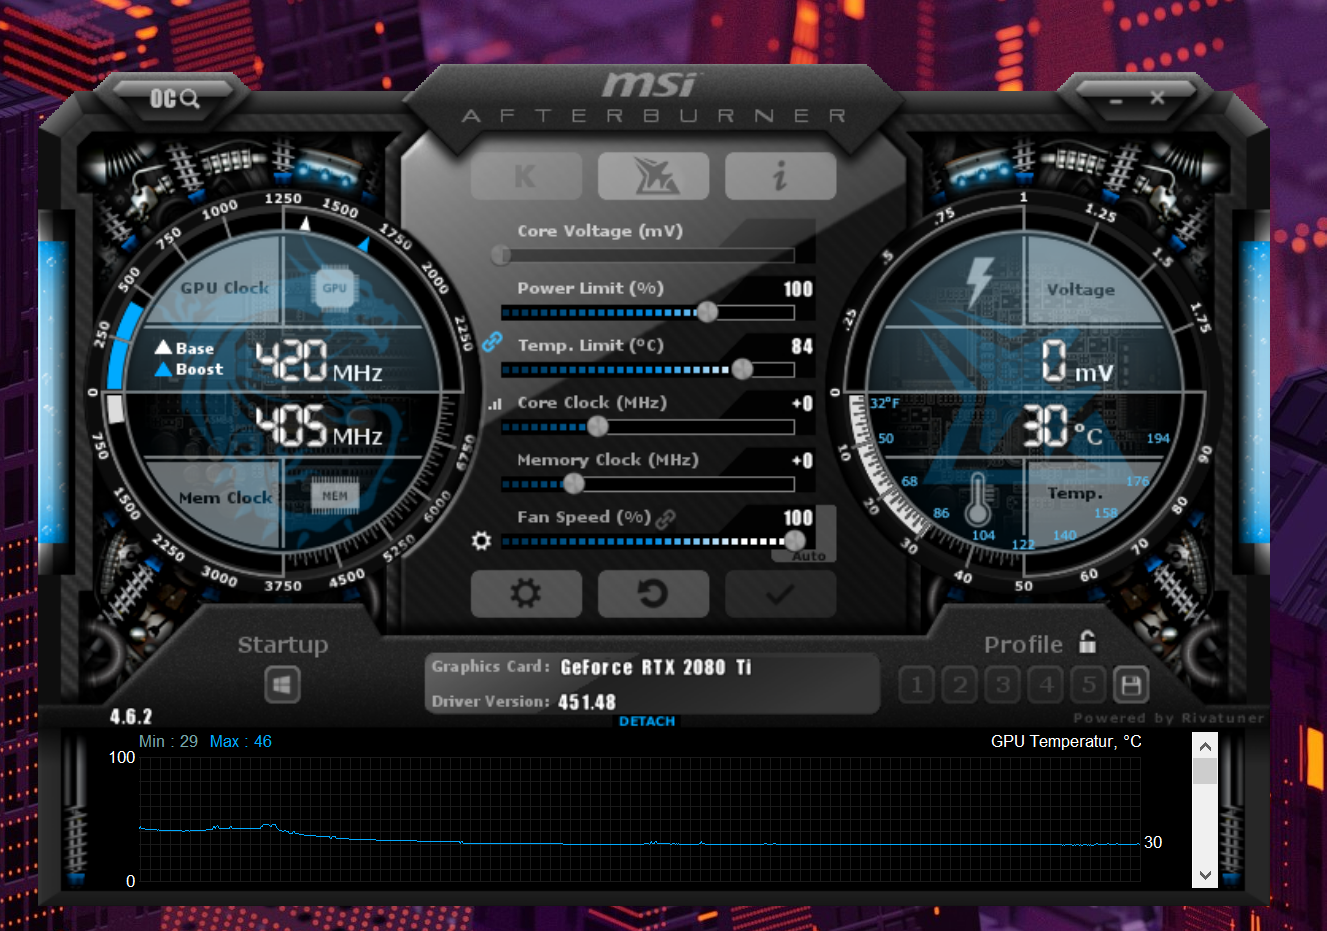1327x931 pixels.
Task: Click the "Max : 46" reading
Action: (240, 741)
